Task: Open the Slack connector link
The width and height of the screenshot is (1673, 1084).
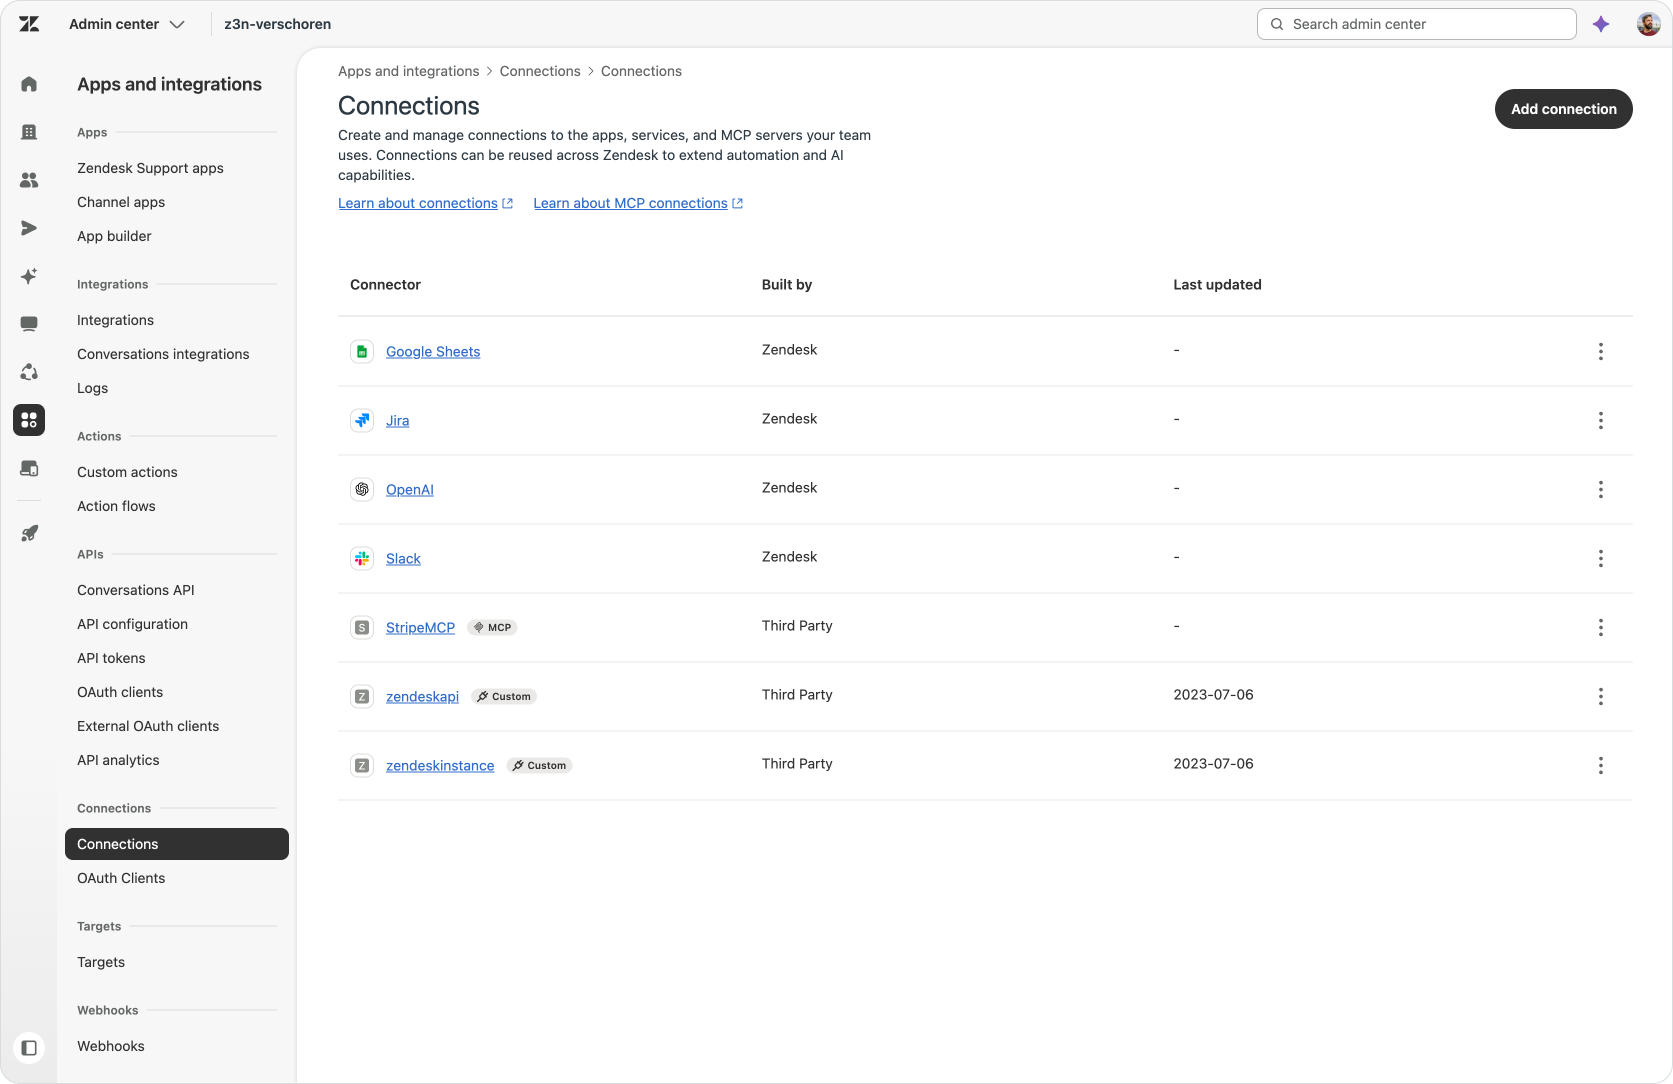Action: tap(403, 559)
